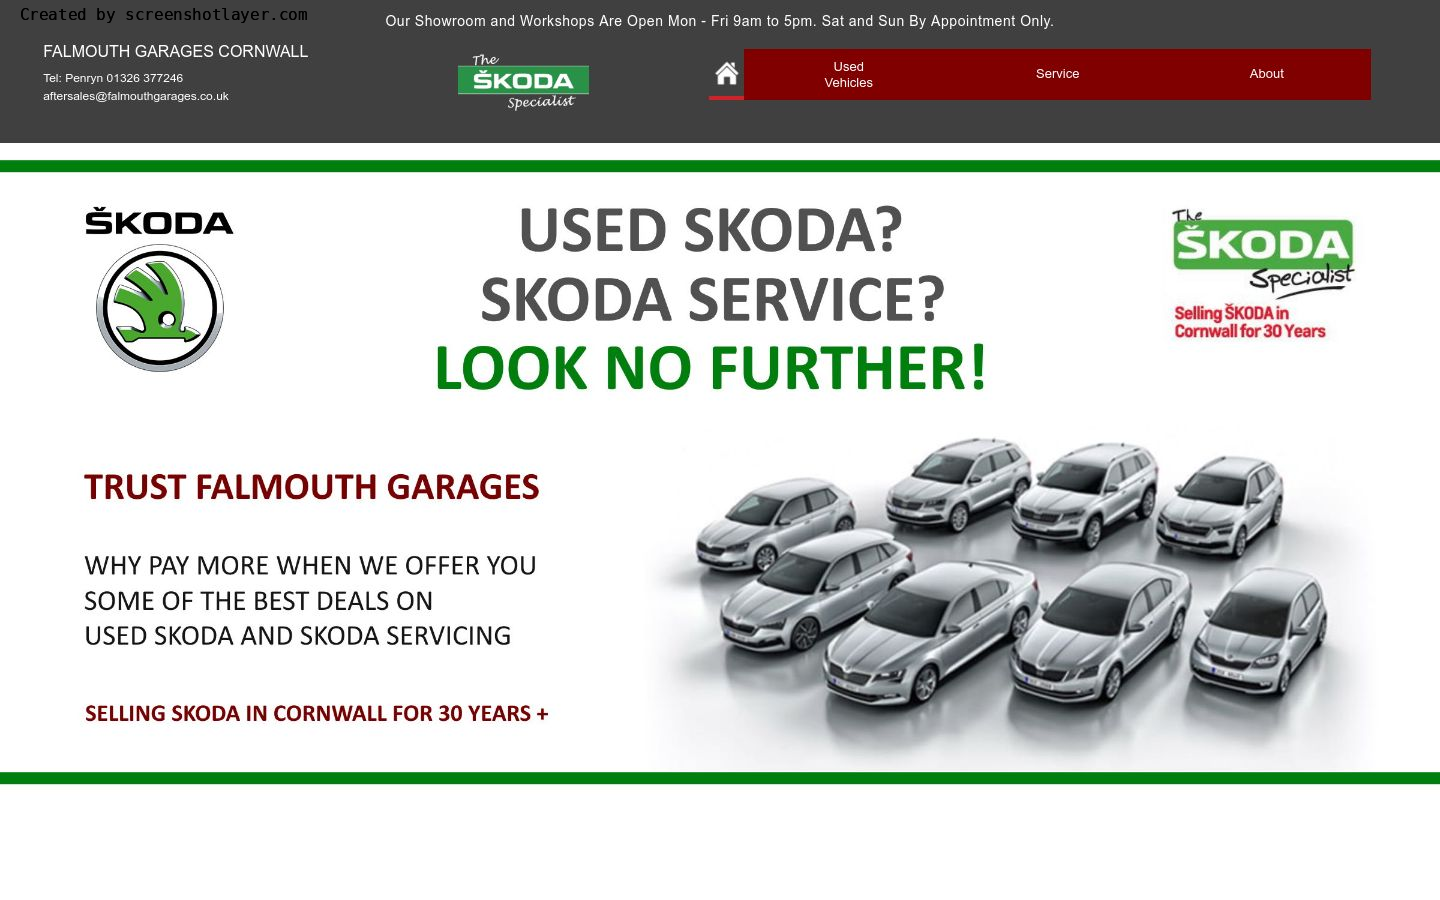1440x900 pixels.
Task: Click the 'Why pay more' paragraph text
Action: (310, 600)
